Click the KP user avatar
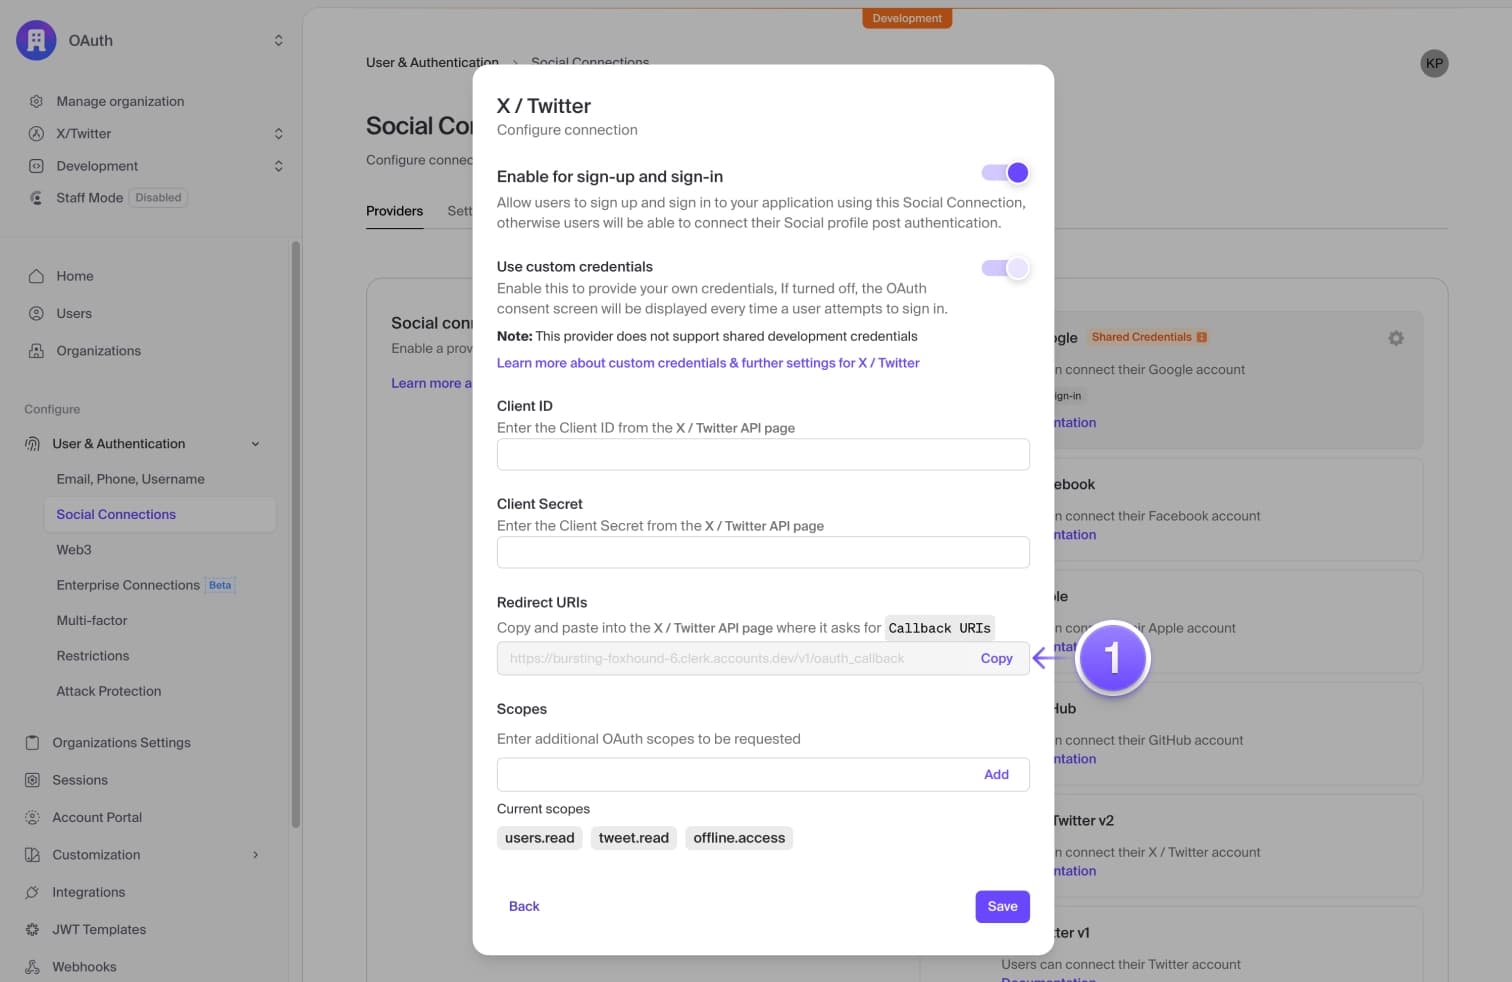 (x=1435, y=63)
